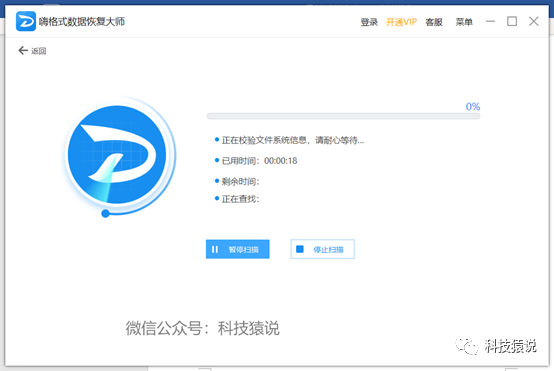
Task: Click the 正在校验文件系统信息 status text
Action: click(x=293, y=140)
